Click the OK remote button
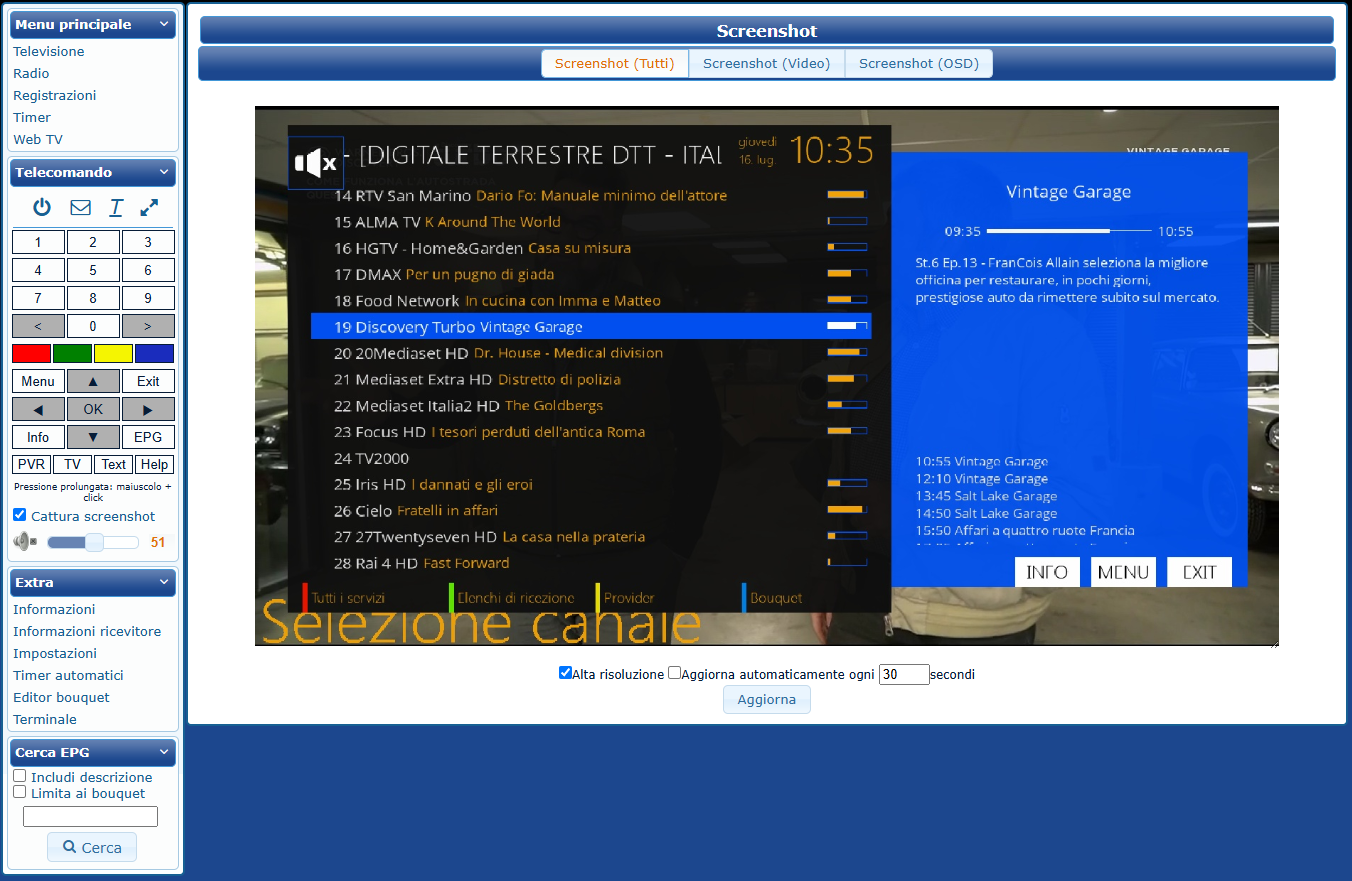Screen dimensions: 1352x881 (x=93, y=409)
